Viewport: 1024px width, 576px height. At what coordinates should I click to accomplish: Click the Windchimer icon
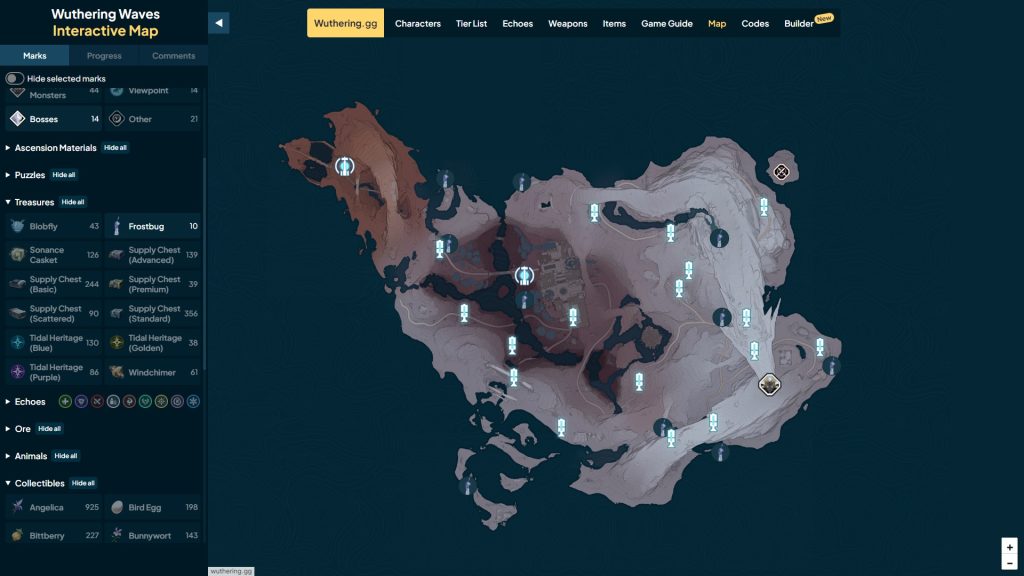[117, 372]
